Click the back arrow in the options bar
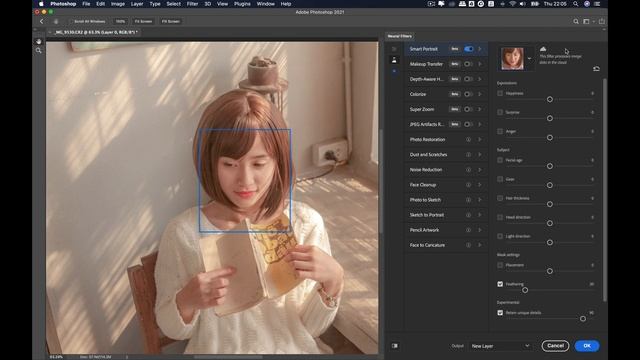This screenshot has height=360, width=640. click(41, 21)
